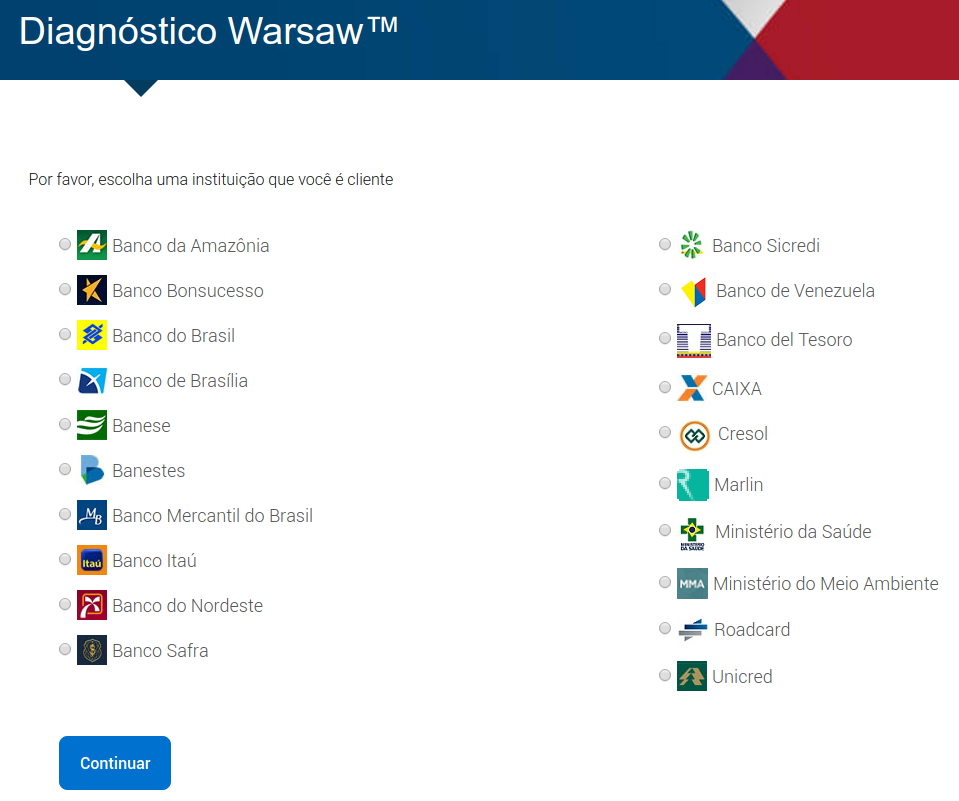Choose Banco Mercantil do Brasil radio option

tap(65, 514)
